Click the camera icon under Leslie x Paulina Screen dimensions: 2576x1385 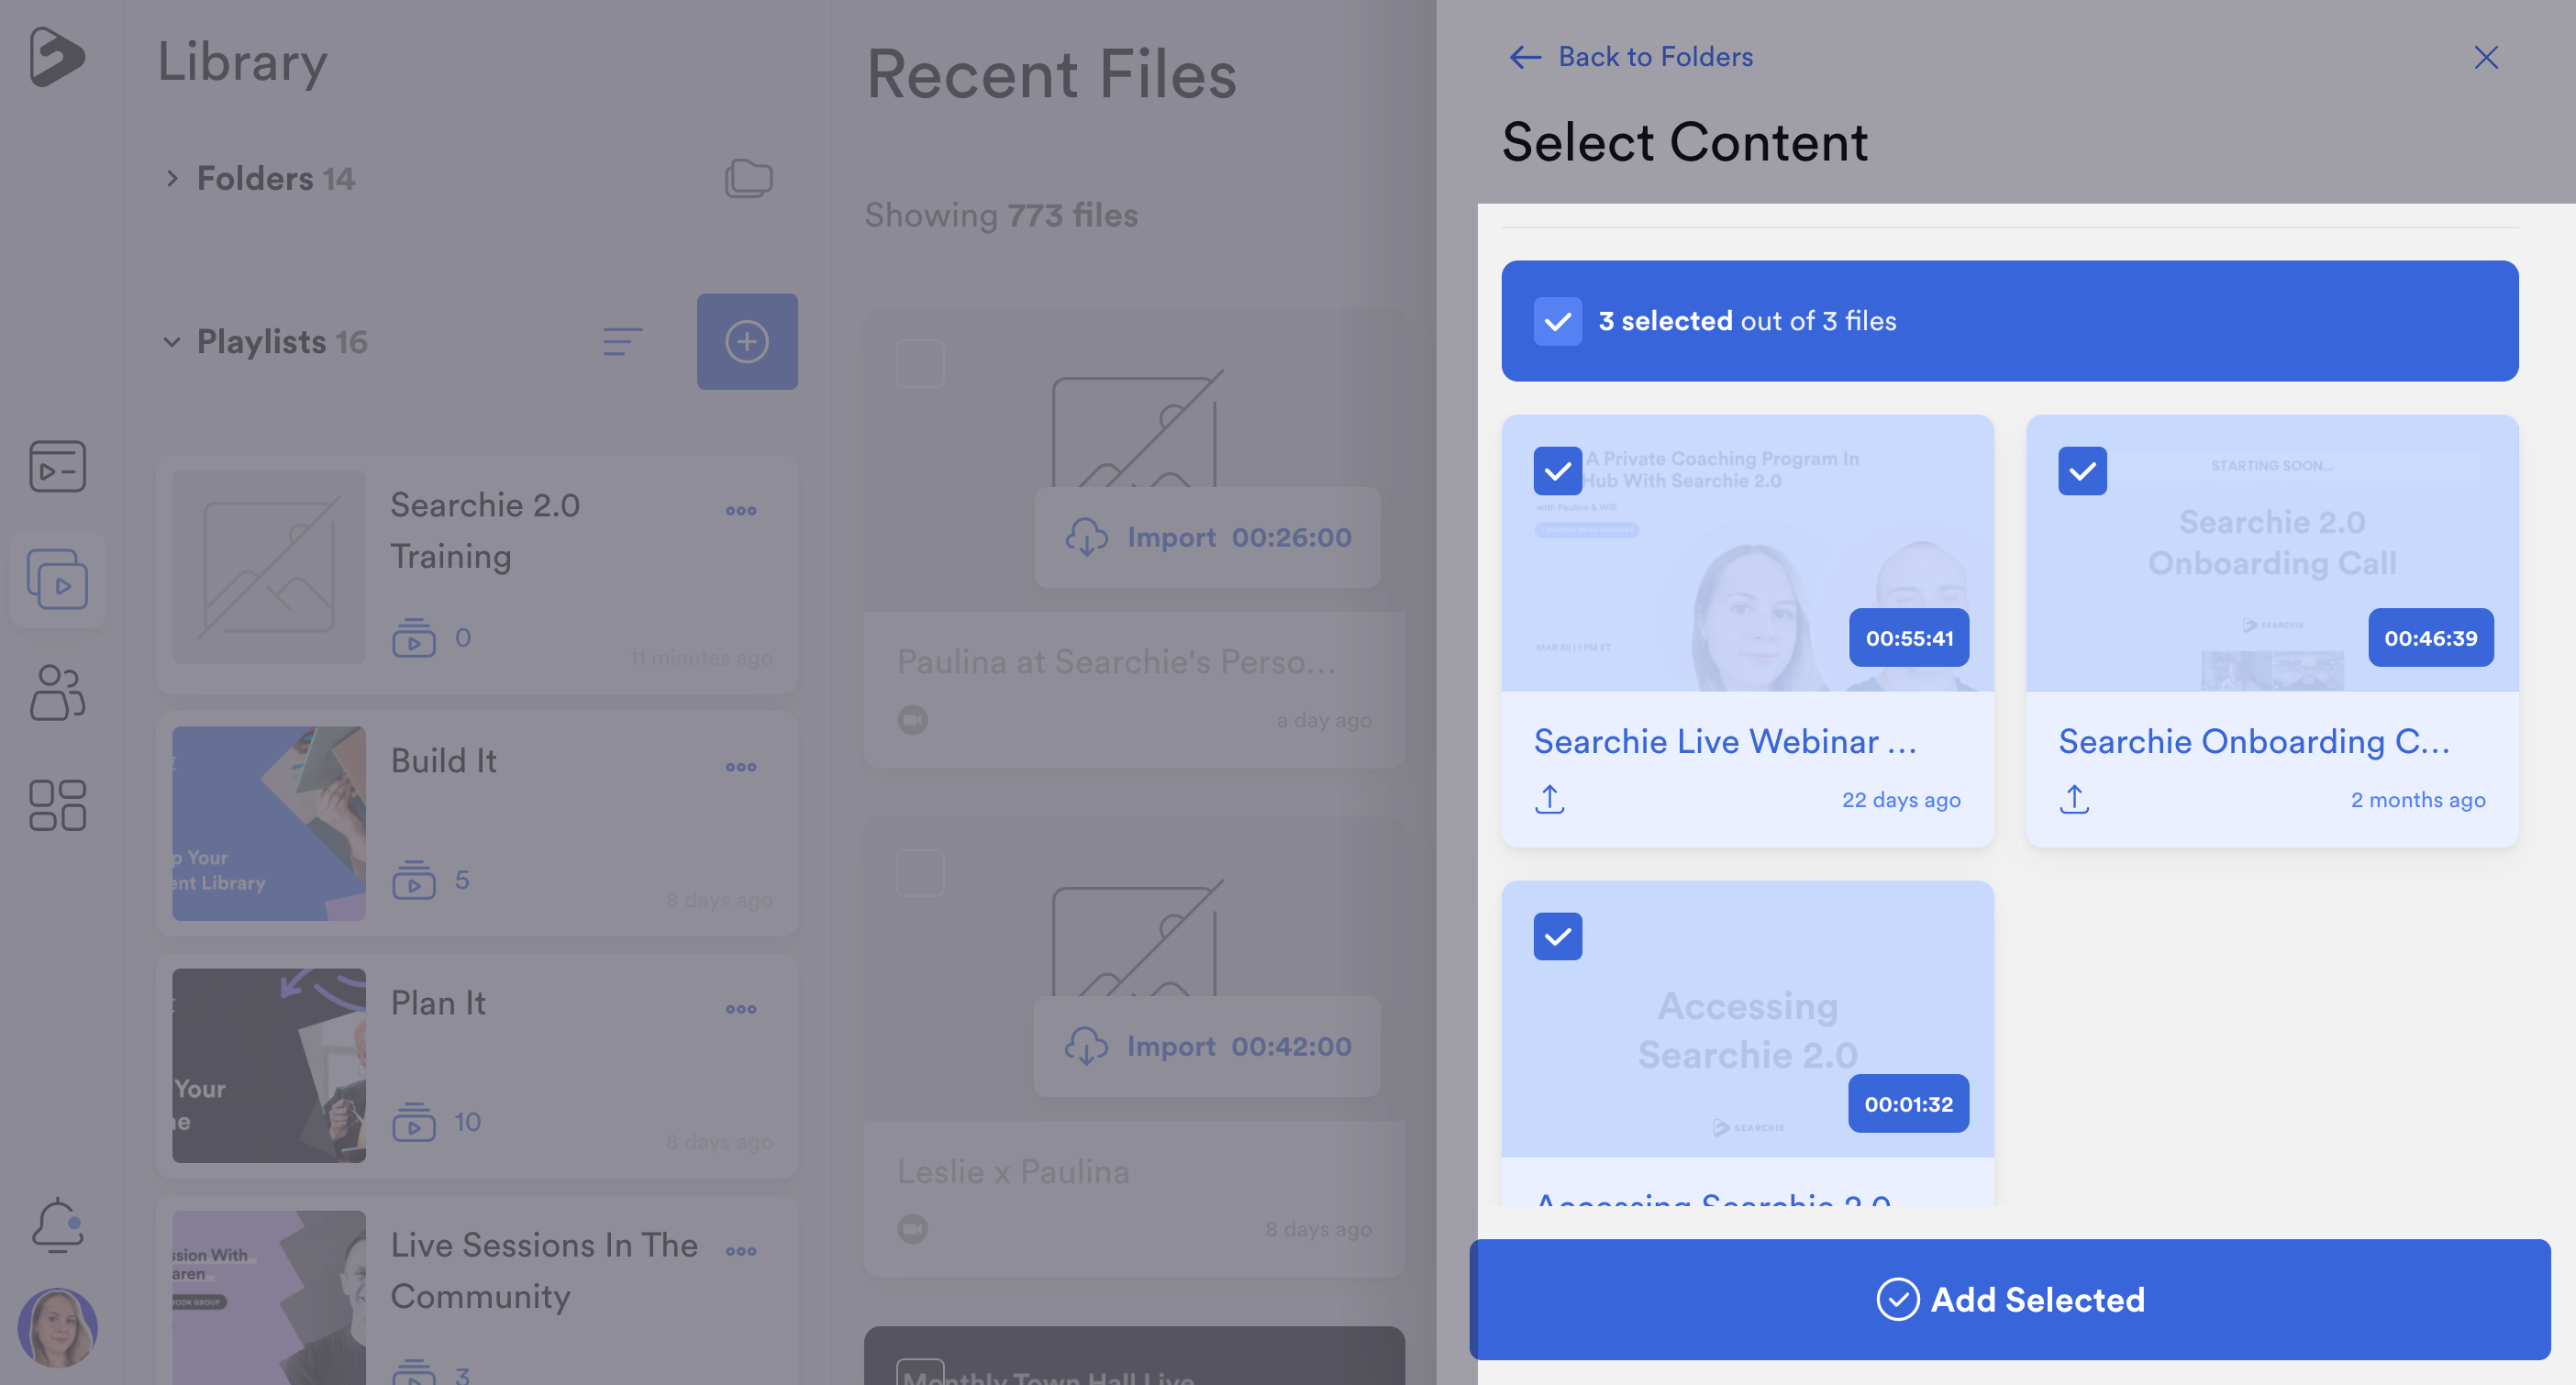pyautogui.click(x=912, y=1229)
